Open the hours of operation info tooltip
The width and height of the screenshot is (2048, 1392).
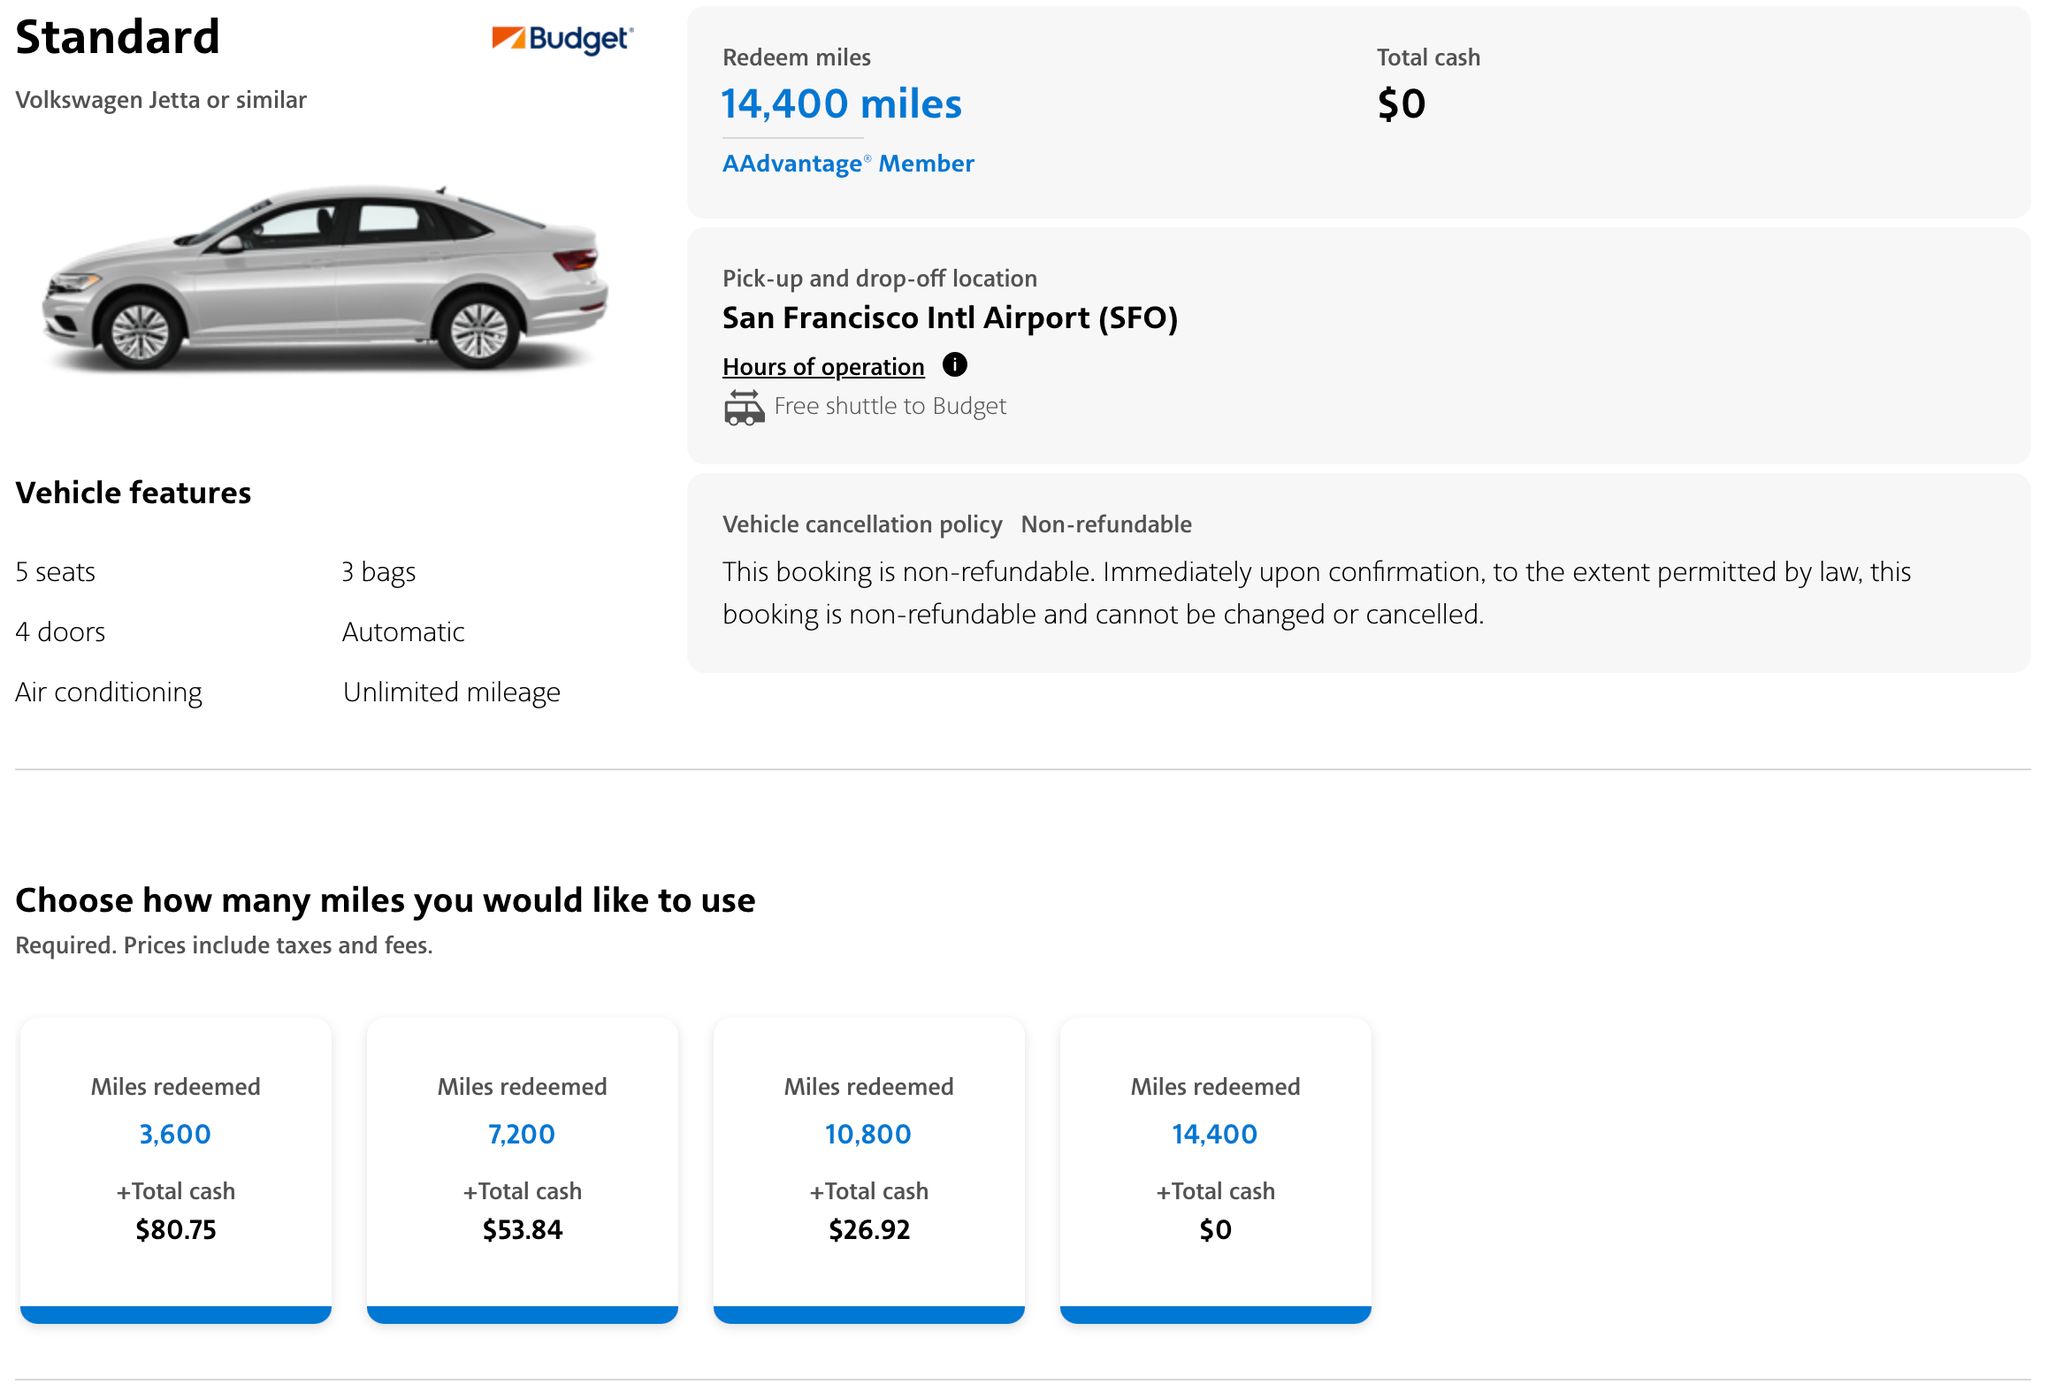tap(955, 366)
